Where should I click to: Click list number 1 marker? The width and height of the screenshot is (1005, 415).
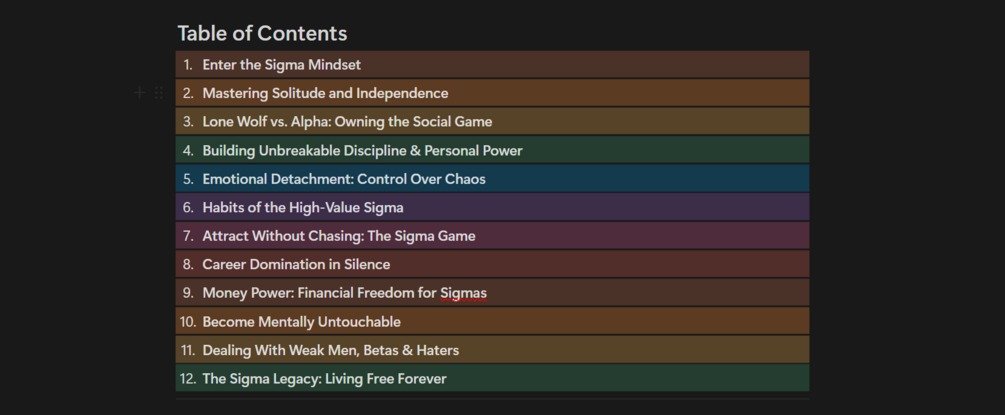(187, 65)
